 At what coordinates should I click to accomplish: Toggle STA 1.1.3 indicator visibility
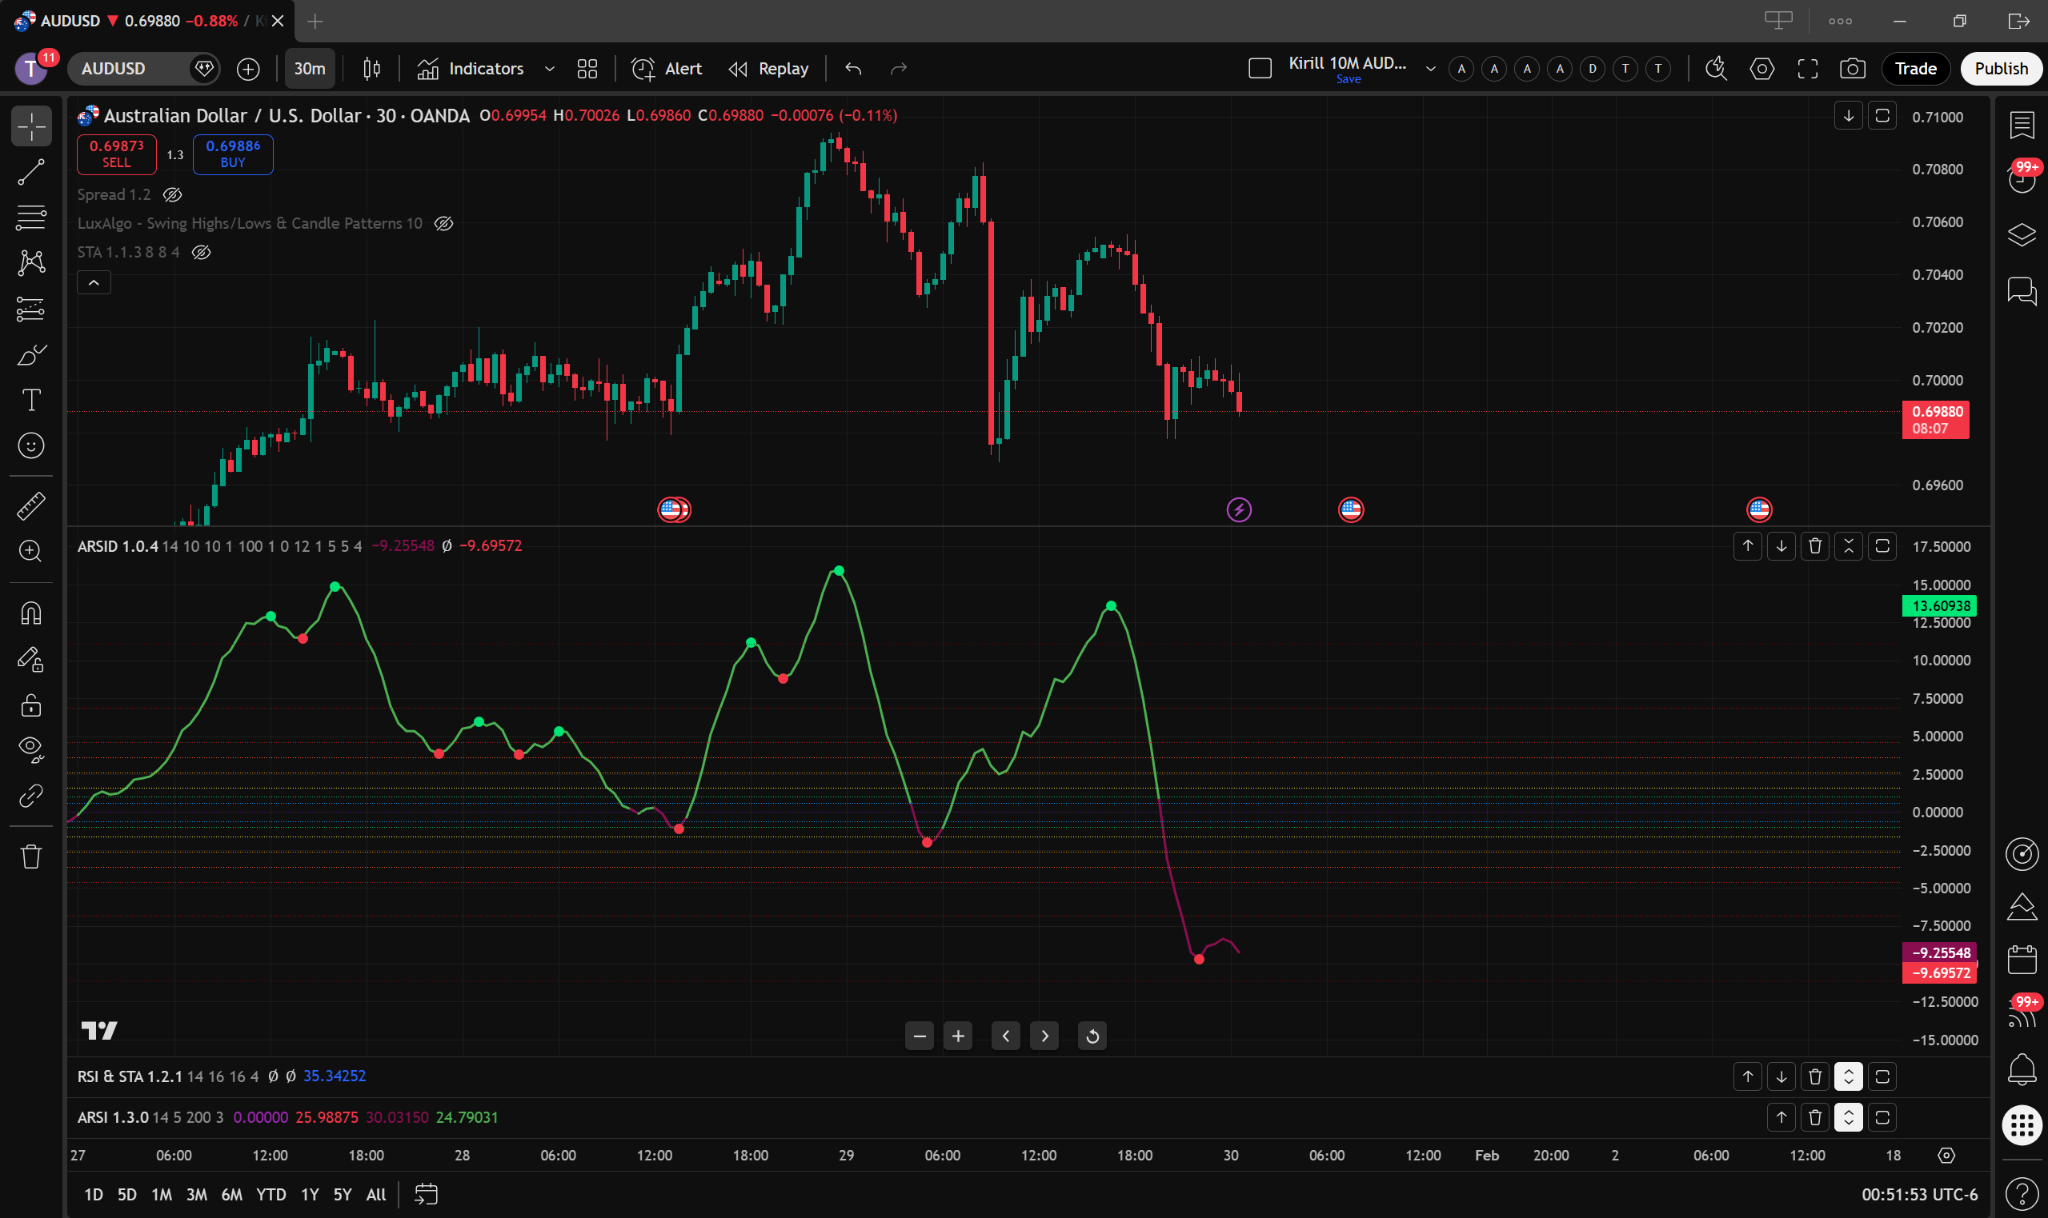tap(201, 252)
